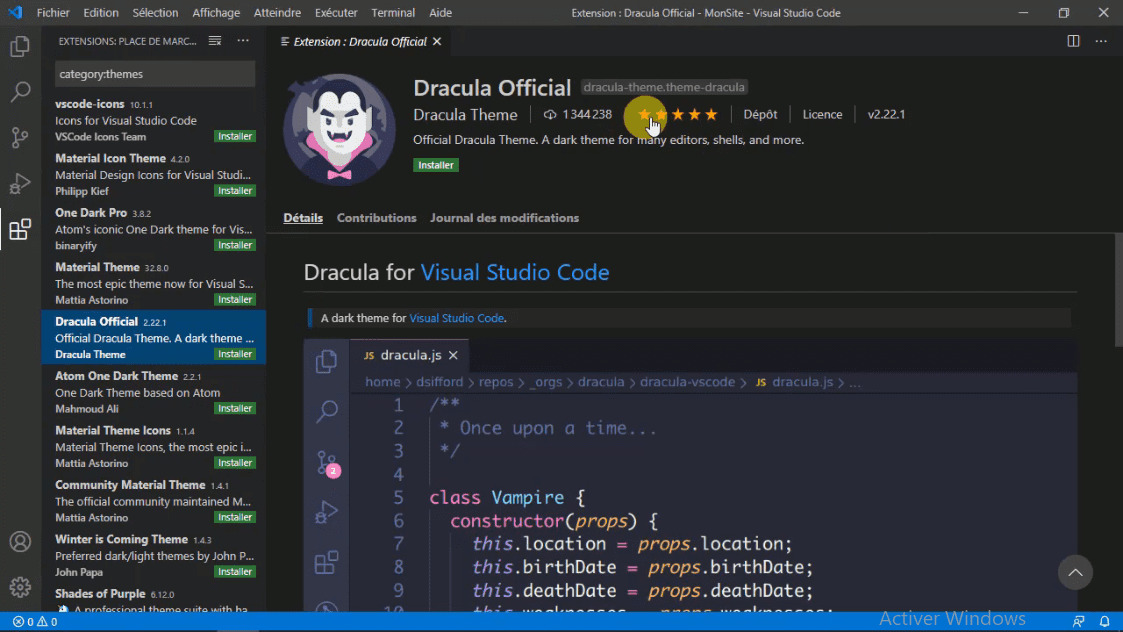The image size is (1123, 632).
Task: Open Extensions panel more actions menu
Action: coord(244,41)
